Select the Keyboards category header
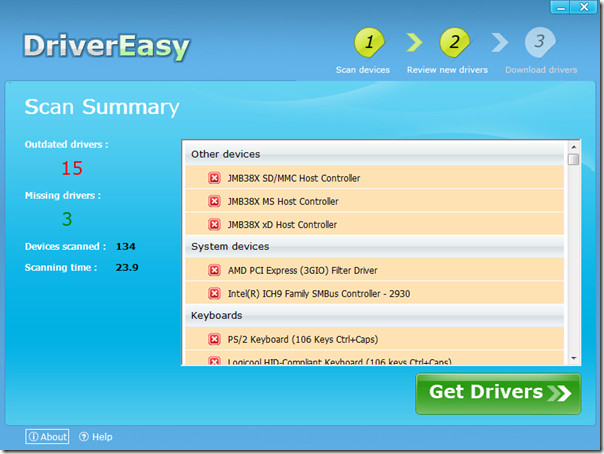This screenshot has height=454, width=604. pos(374,315)
